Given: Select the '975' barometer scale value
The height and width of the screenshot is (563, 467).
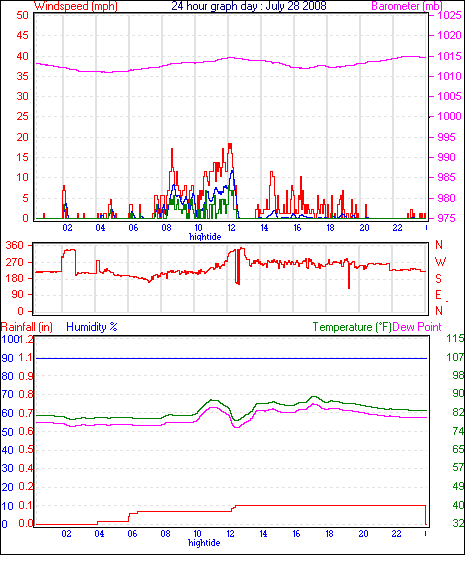Looking at the screenshot, I should click(x=446, y=218).
